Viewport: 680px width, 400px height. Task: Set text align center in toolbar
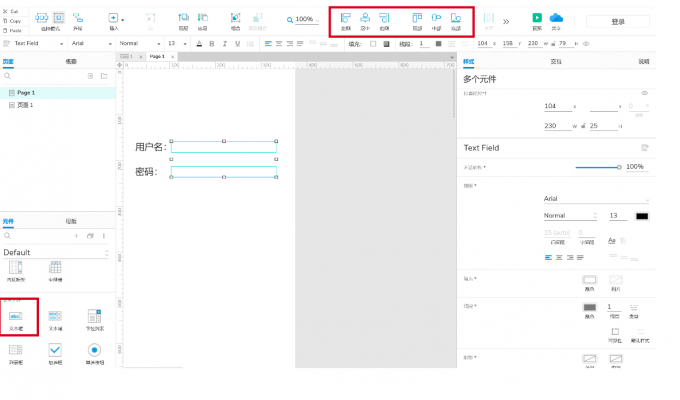coord(279,43)
